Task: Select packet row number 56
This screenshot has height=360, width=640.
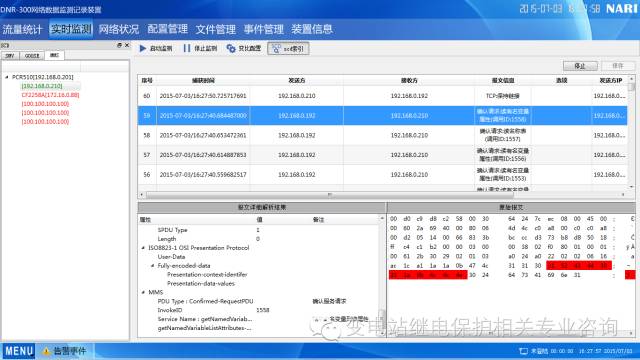Action: pos(382,174)
